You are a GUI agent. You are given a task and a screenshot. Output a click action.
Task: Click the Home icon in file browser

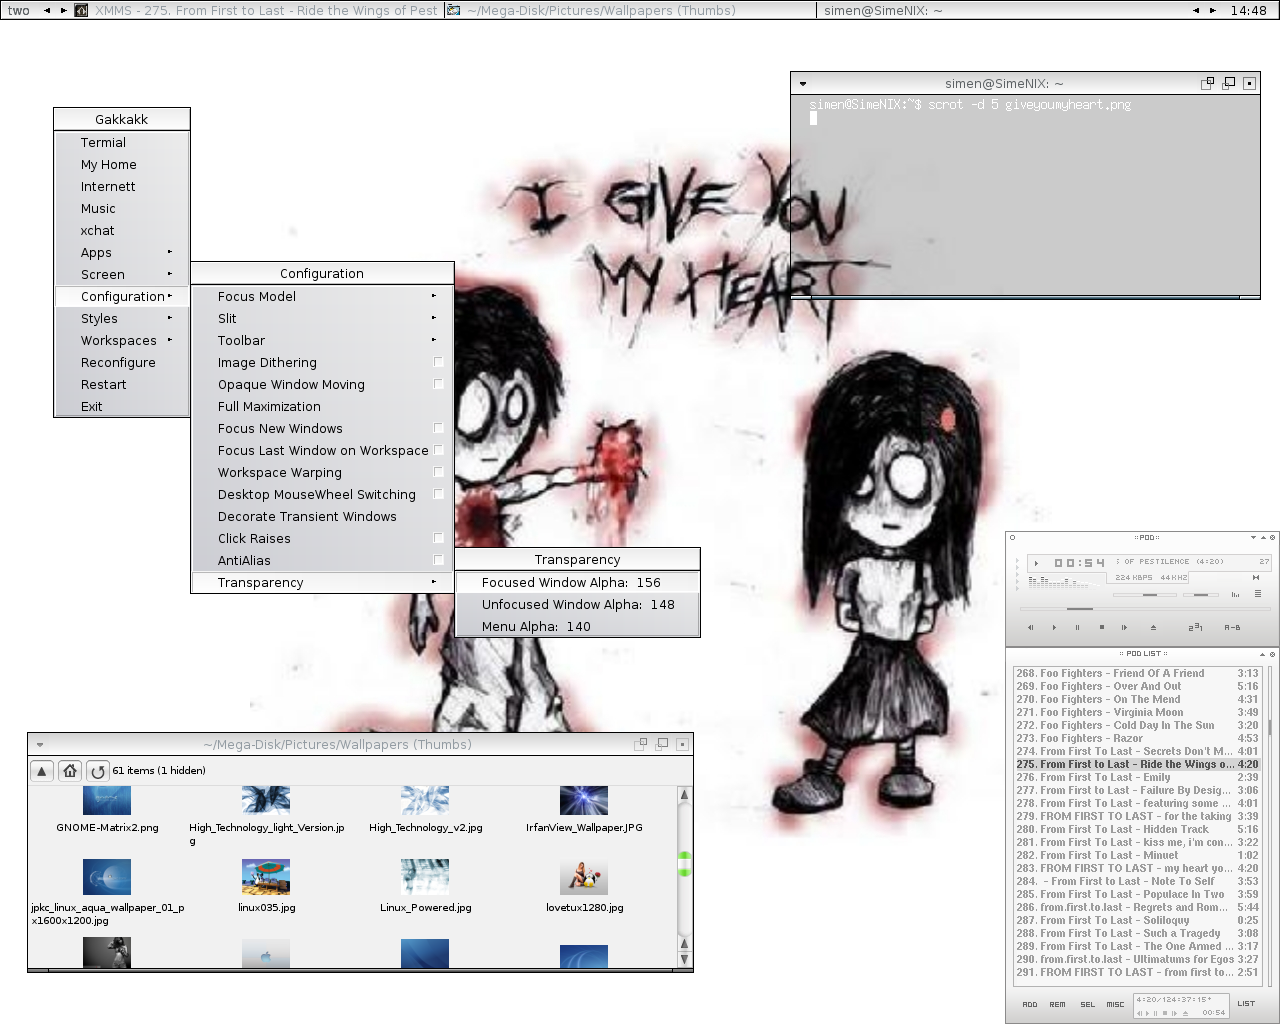(x=70, y=771)
